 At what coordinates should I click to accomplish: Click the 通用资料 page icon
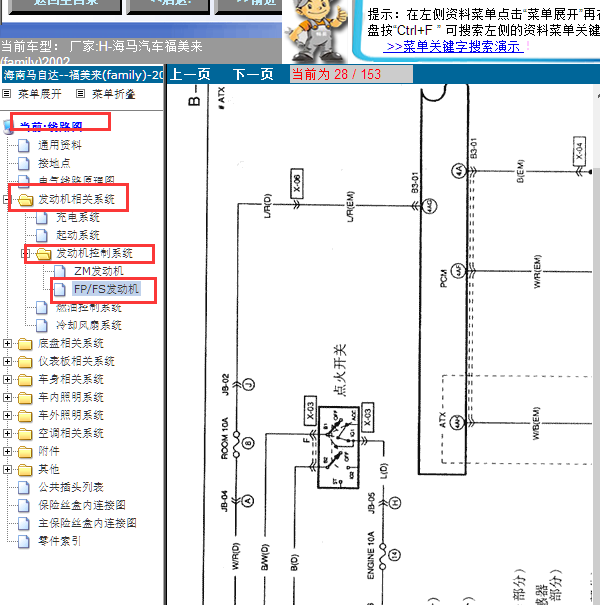(x=24, y=145)
